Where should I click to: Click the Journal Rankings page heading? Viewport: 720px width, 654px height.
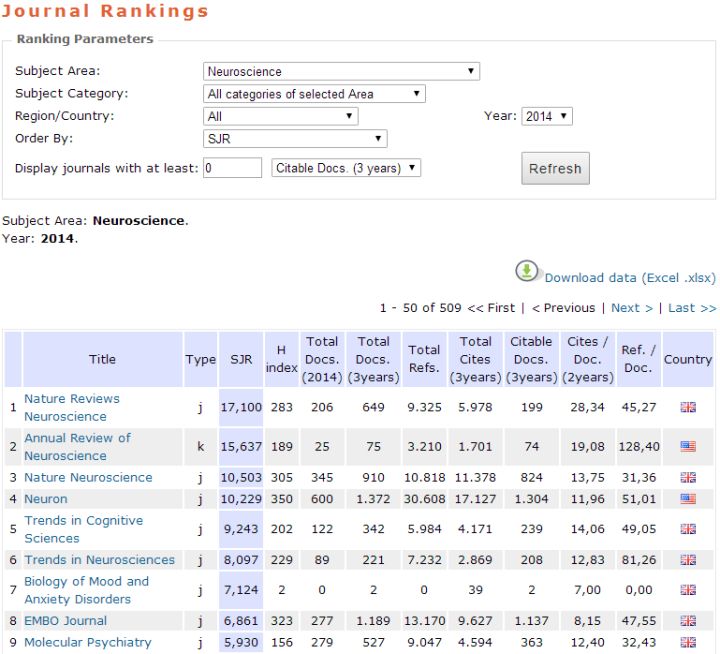pyautogui.click(x=105, y=11)
